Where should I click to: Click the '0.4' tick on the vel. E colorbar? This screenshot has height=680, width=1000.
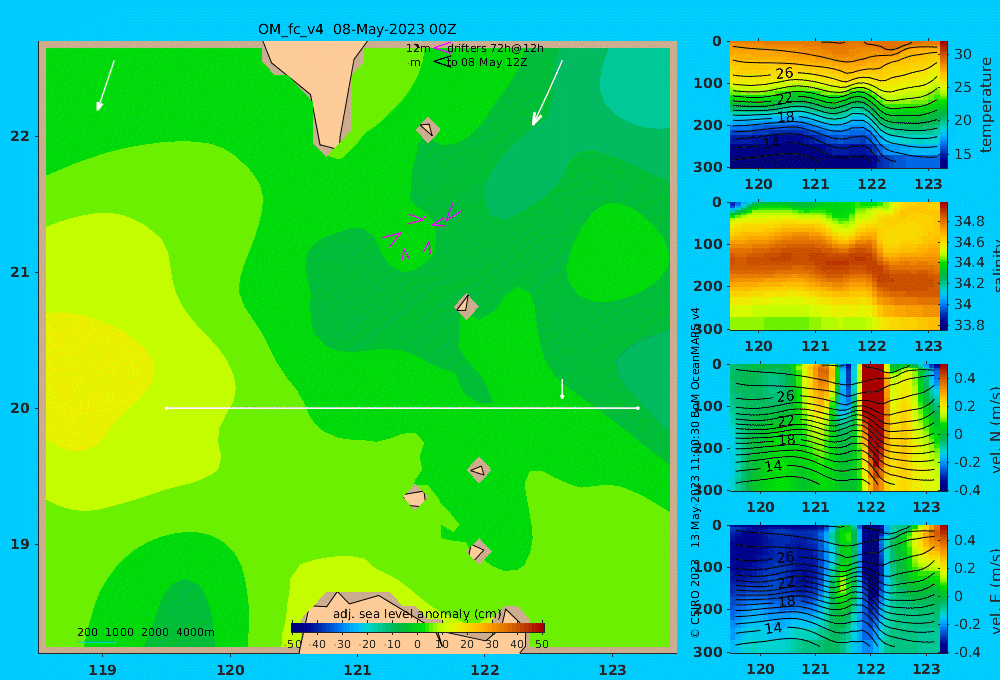pos(964,540)
